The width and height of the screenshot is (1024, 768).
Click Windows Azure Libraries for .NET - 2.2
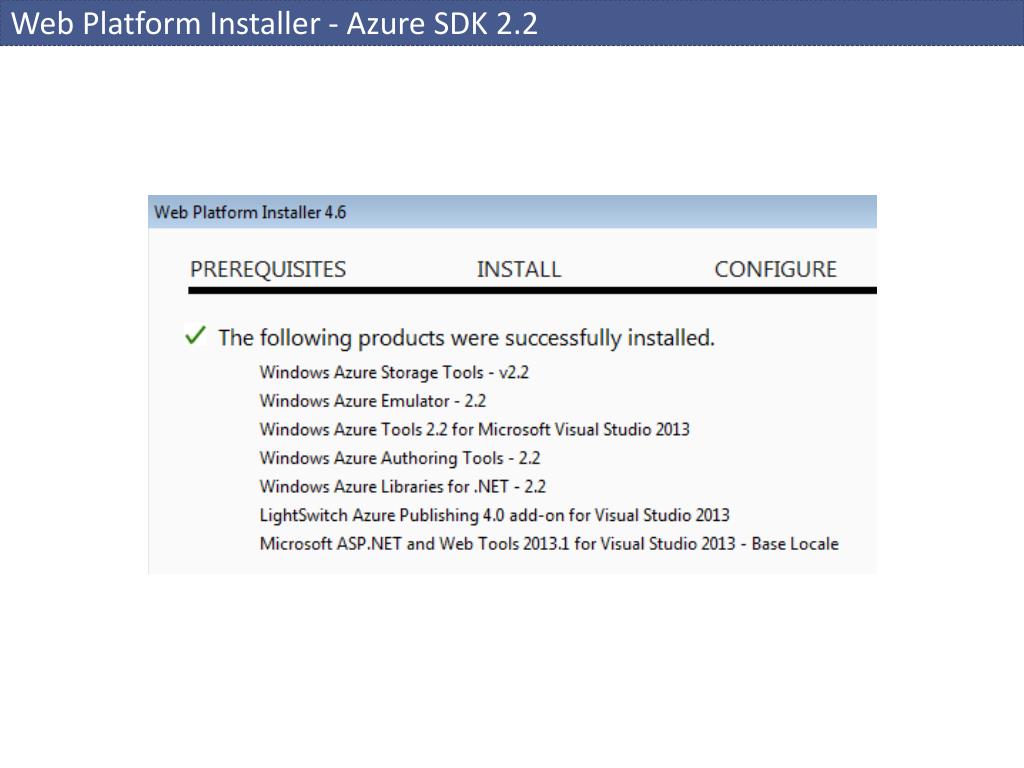tap(402, 487)
